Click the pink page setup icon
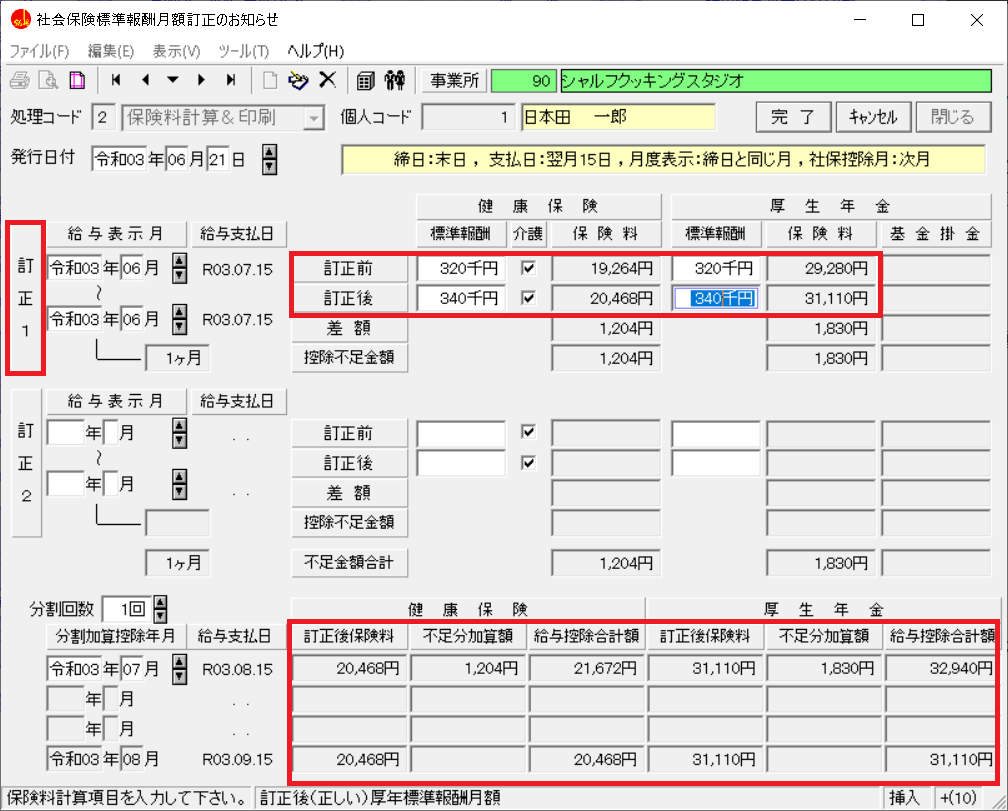 pos(77,80)
